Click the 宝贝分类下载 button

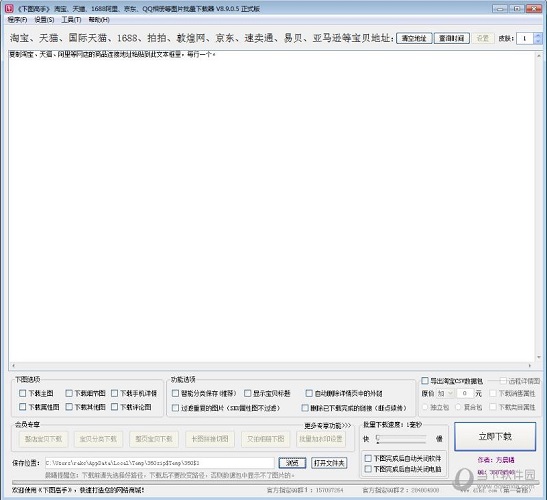click(98, 439)
